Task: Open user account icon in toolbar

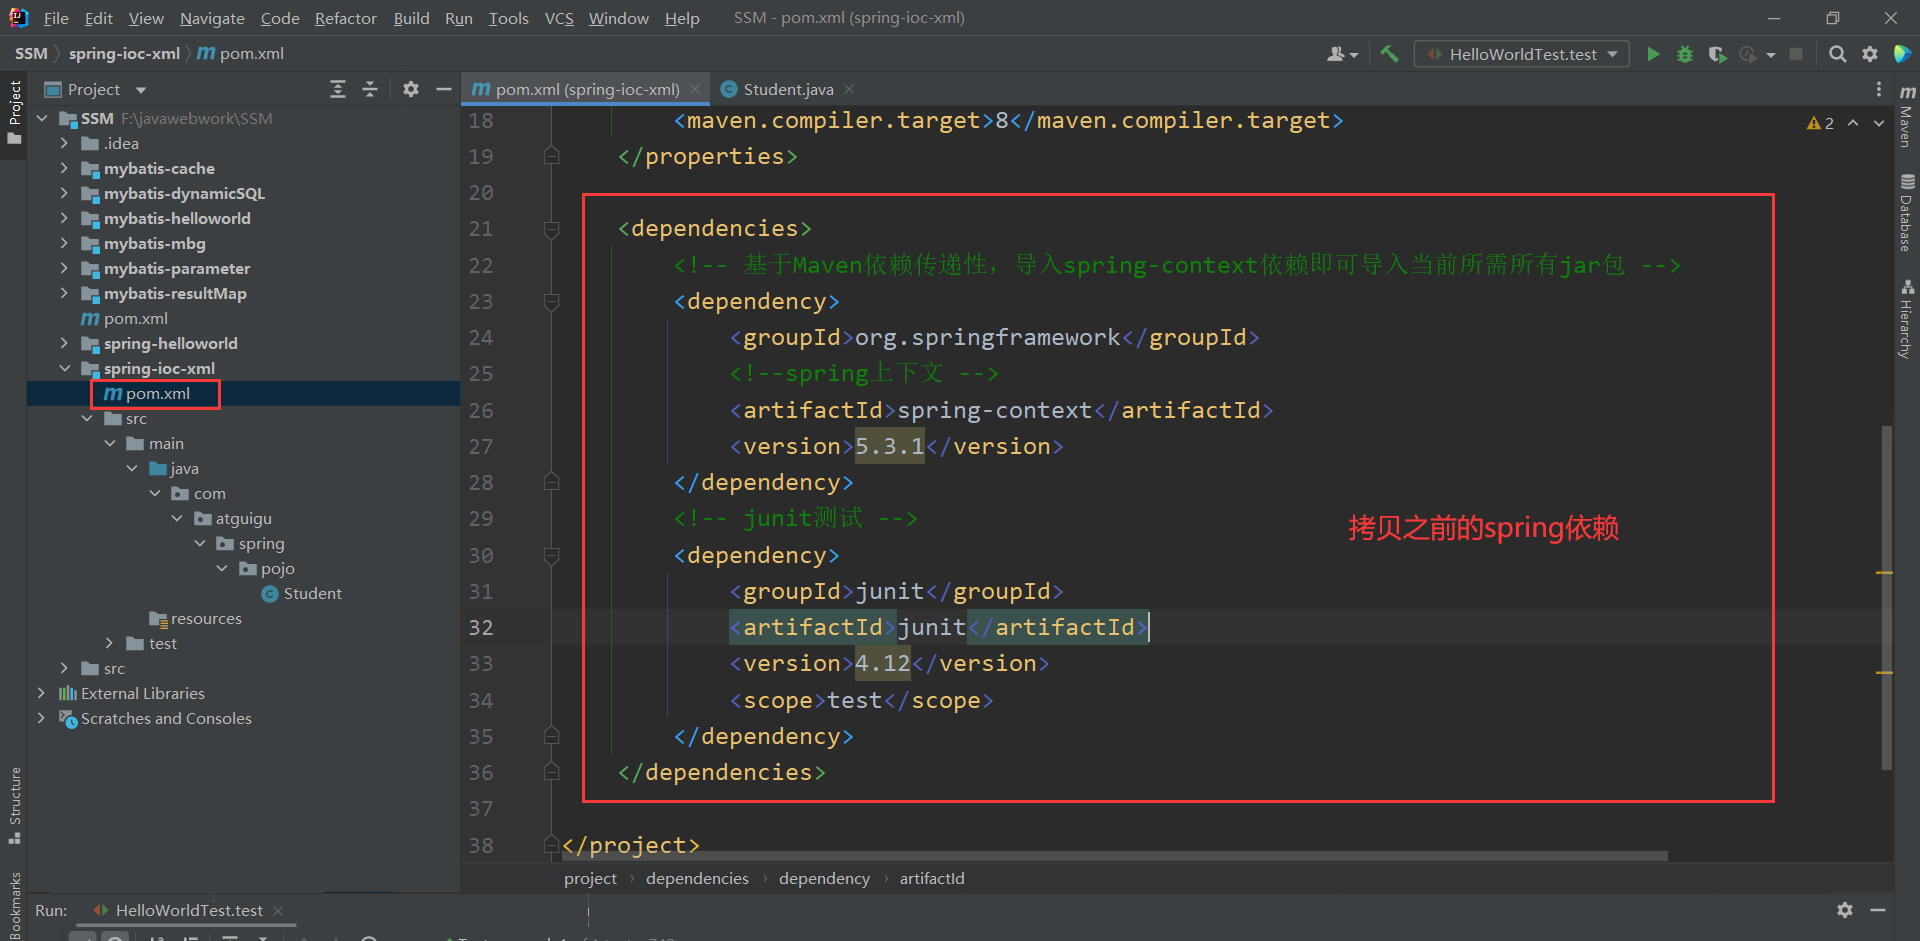Action: click(1341, 54)
